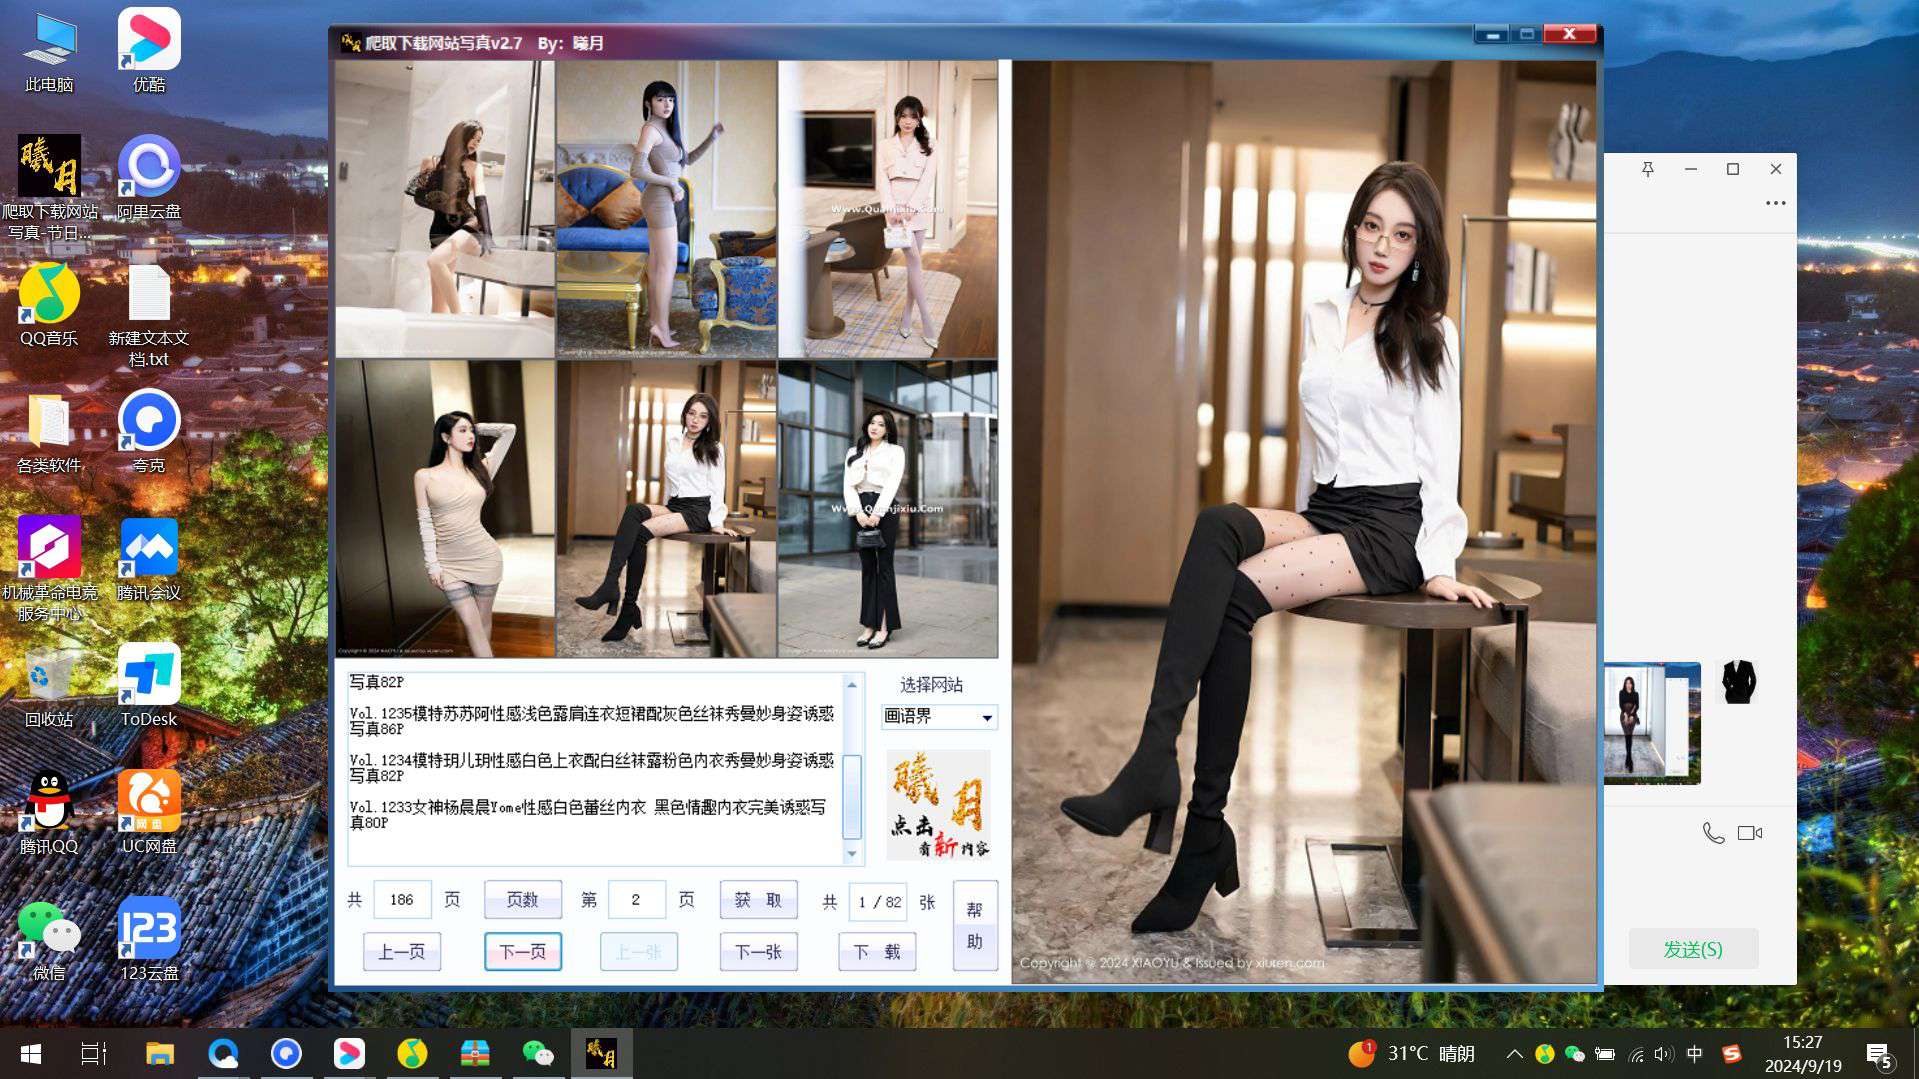Select Vol.1235 album entry in list
The image size is (1919, 1079).
(591, 721)
